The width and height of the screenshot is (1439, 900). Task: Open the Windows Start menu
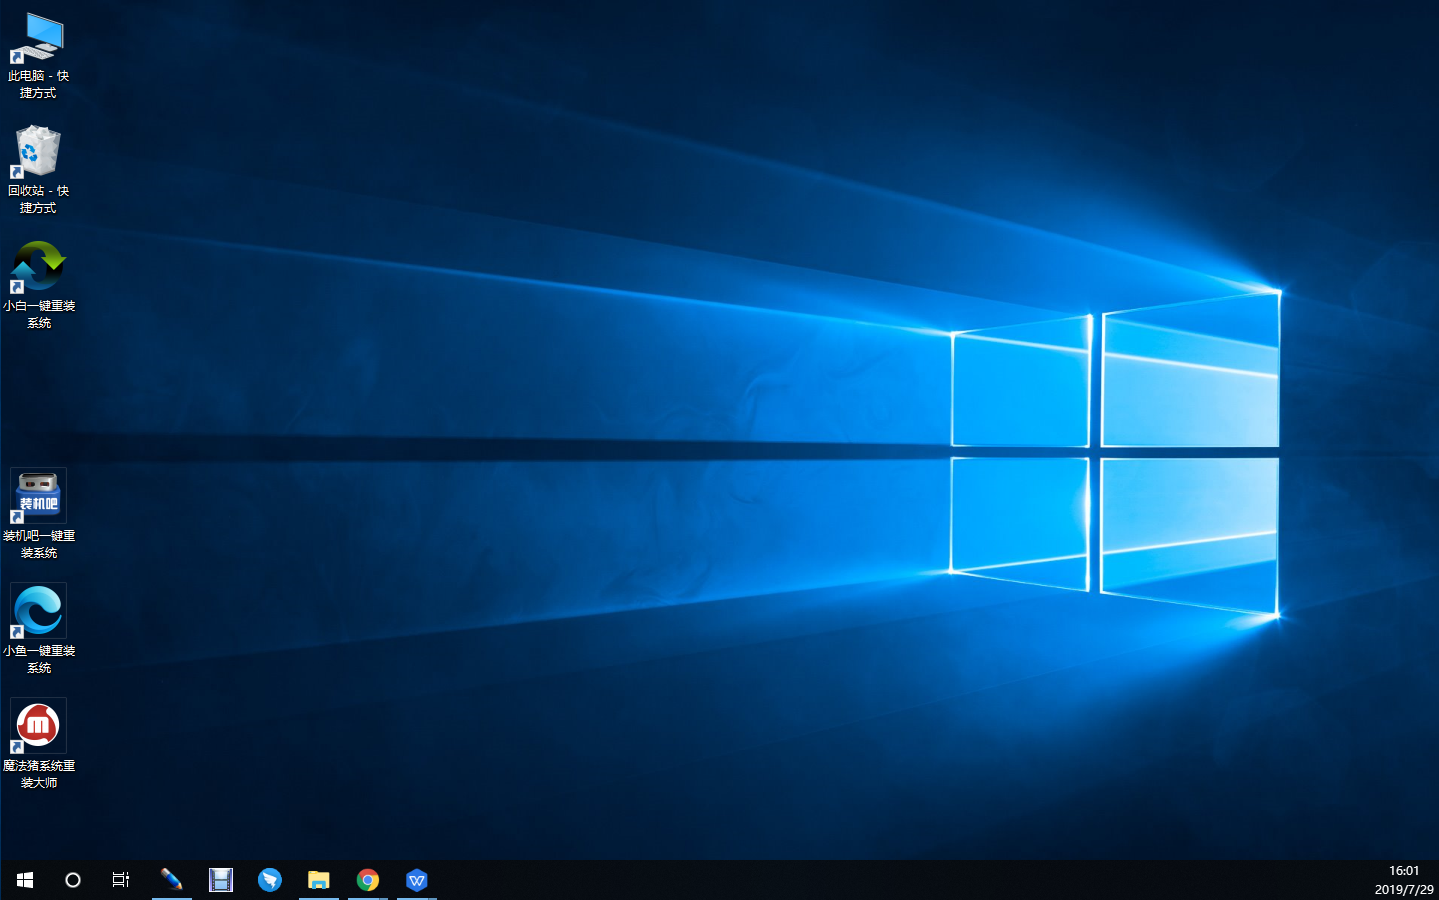point(24,880)
